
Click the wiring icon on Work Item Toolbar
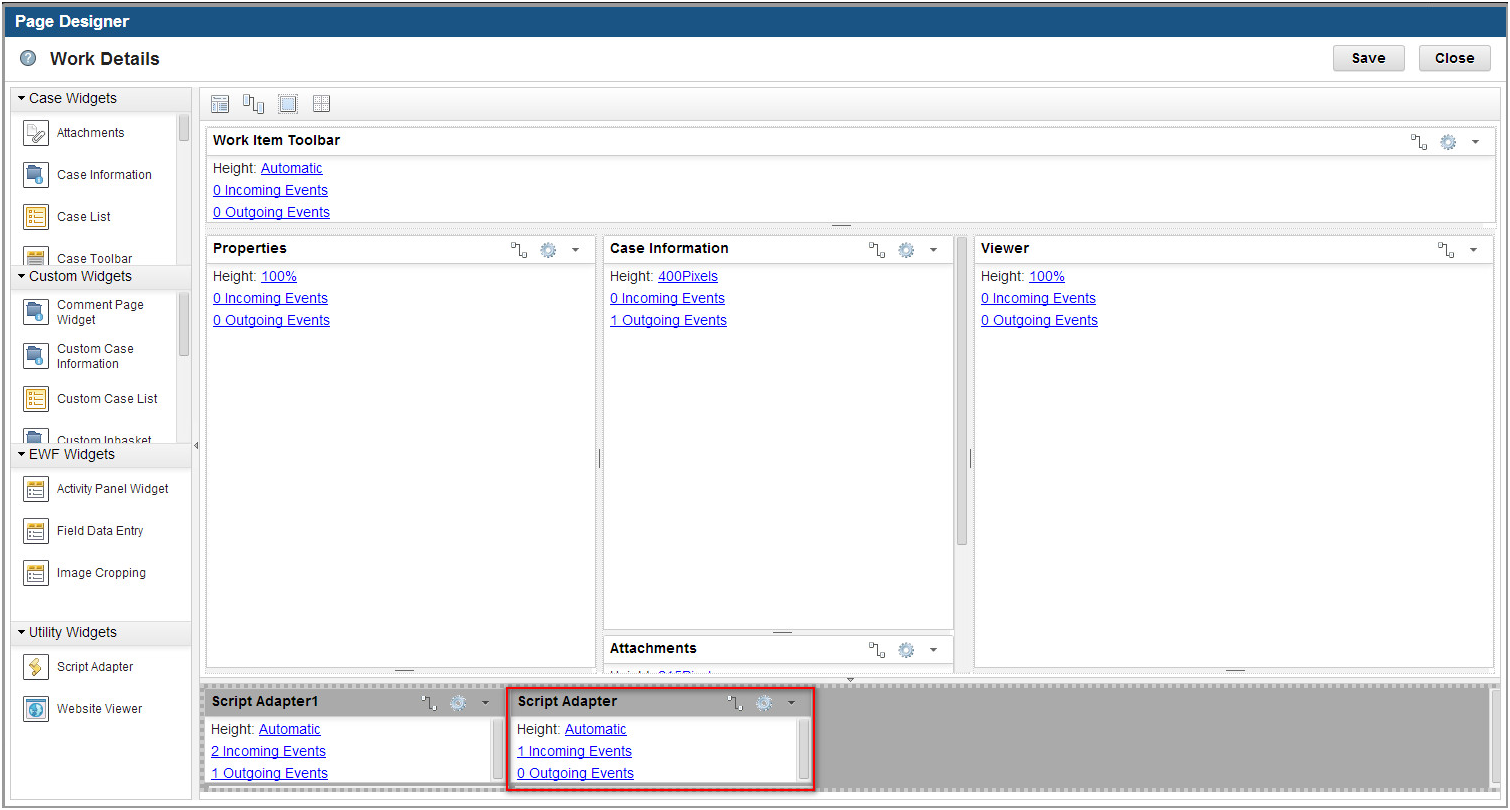tap(1418, 141)
